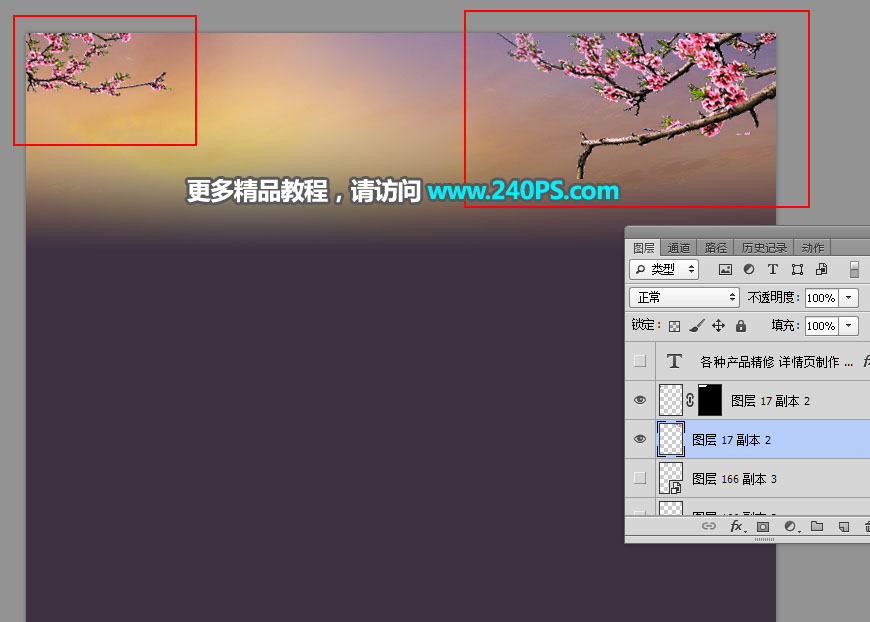Hide the masked 图层 17 副本 2 layer
This screenshot has width=870, height=622.
640,400
